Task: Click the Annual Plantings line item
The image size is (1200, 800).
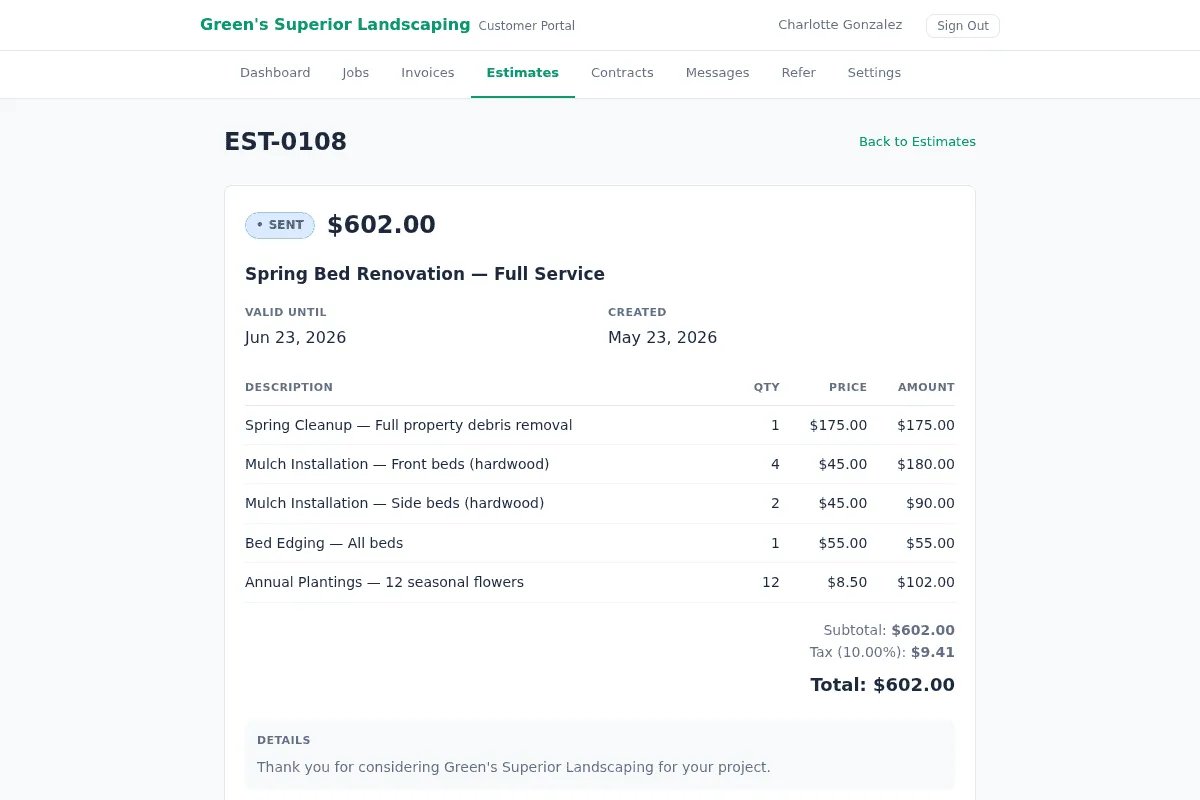Action: point(384,582)
